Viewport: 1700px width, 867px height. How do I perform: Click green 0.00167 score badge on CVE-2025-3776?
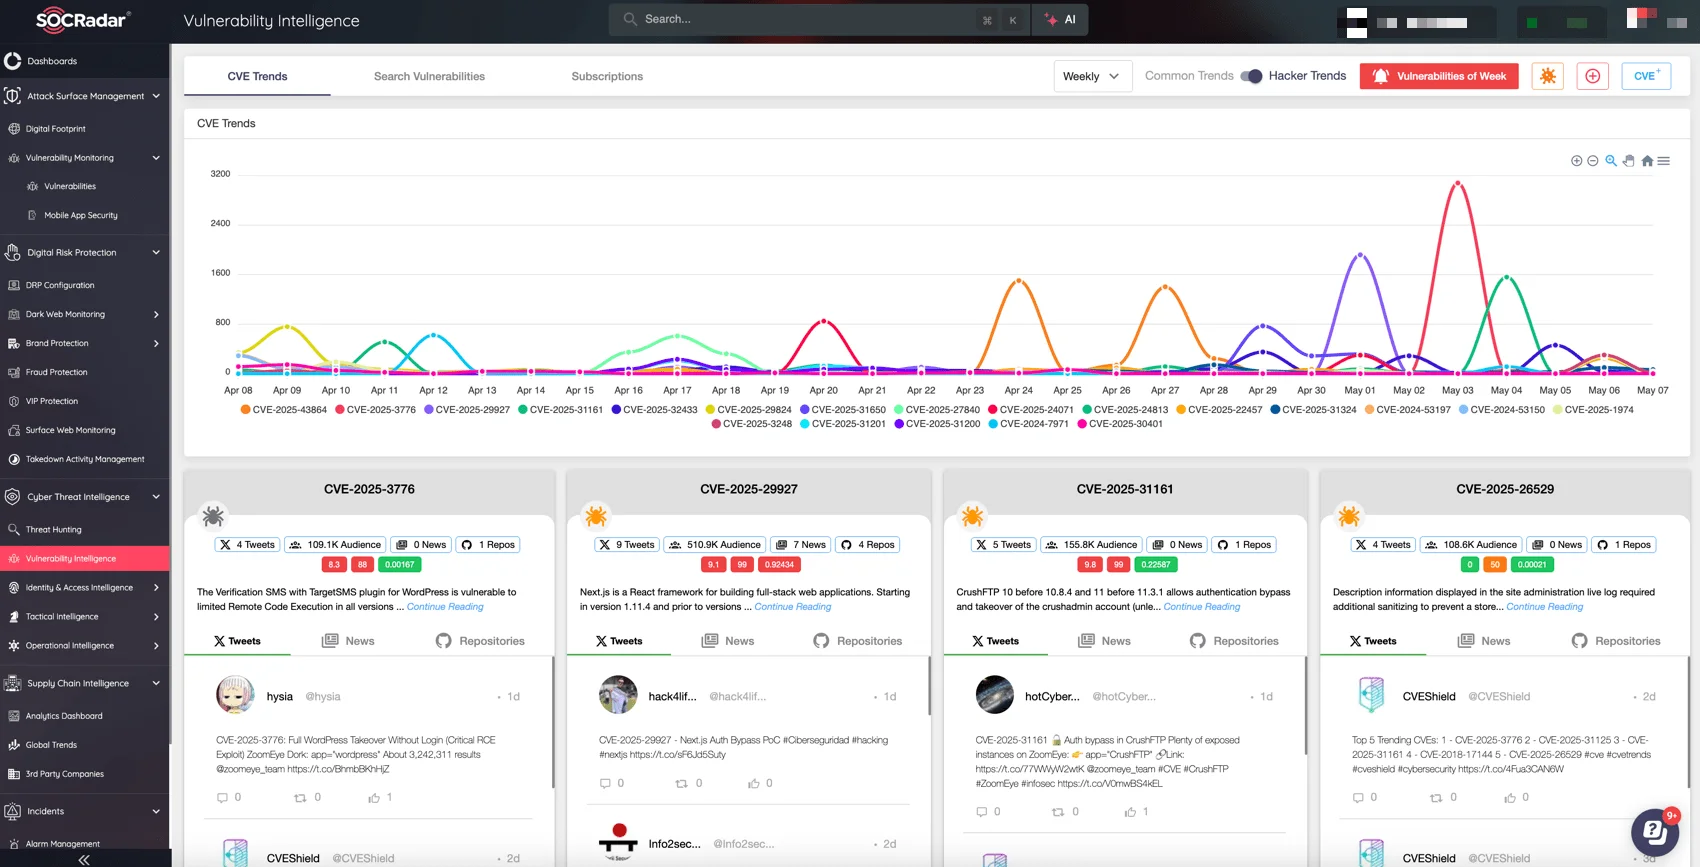[400, 565]
